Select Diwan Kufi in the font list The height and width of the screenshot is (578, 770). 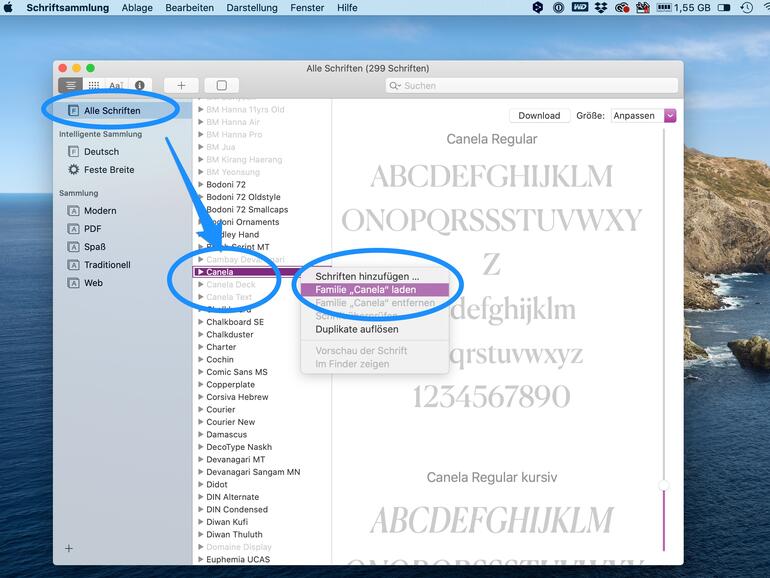pos(227,522)
